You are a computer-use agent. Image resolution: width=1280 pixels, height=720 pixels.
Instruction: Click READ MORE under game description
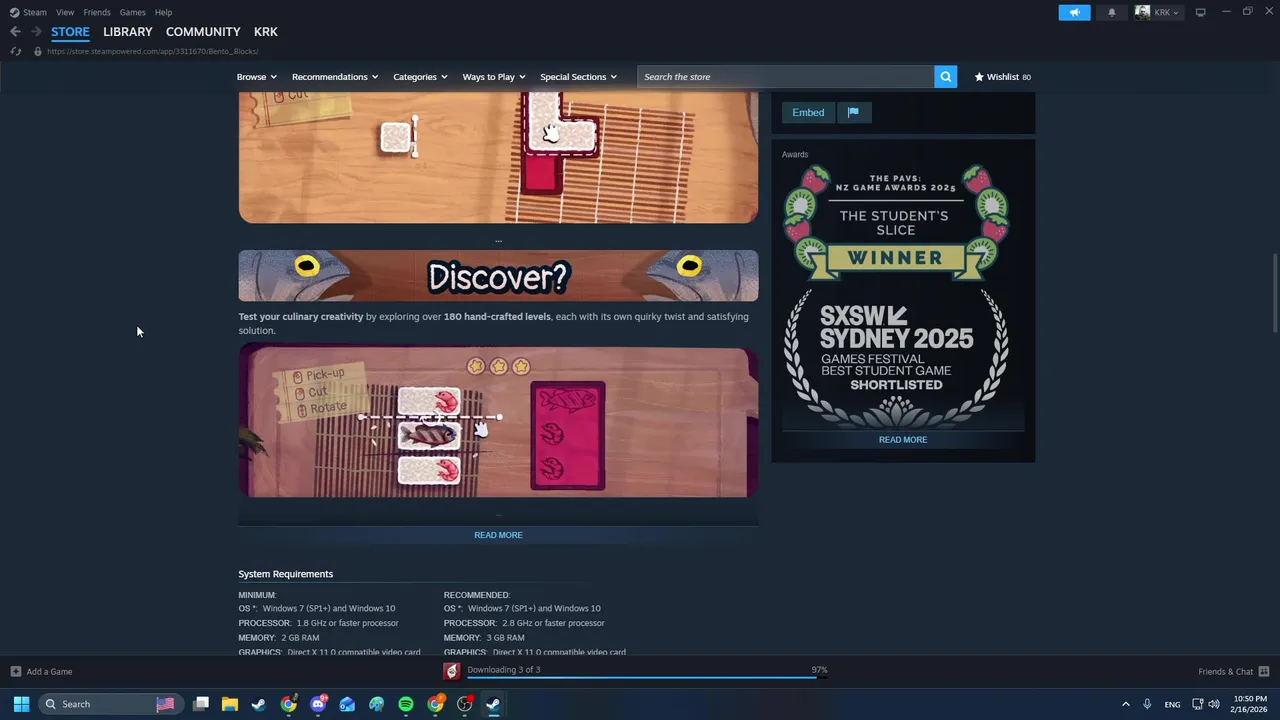[498, 535]
